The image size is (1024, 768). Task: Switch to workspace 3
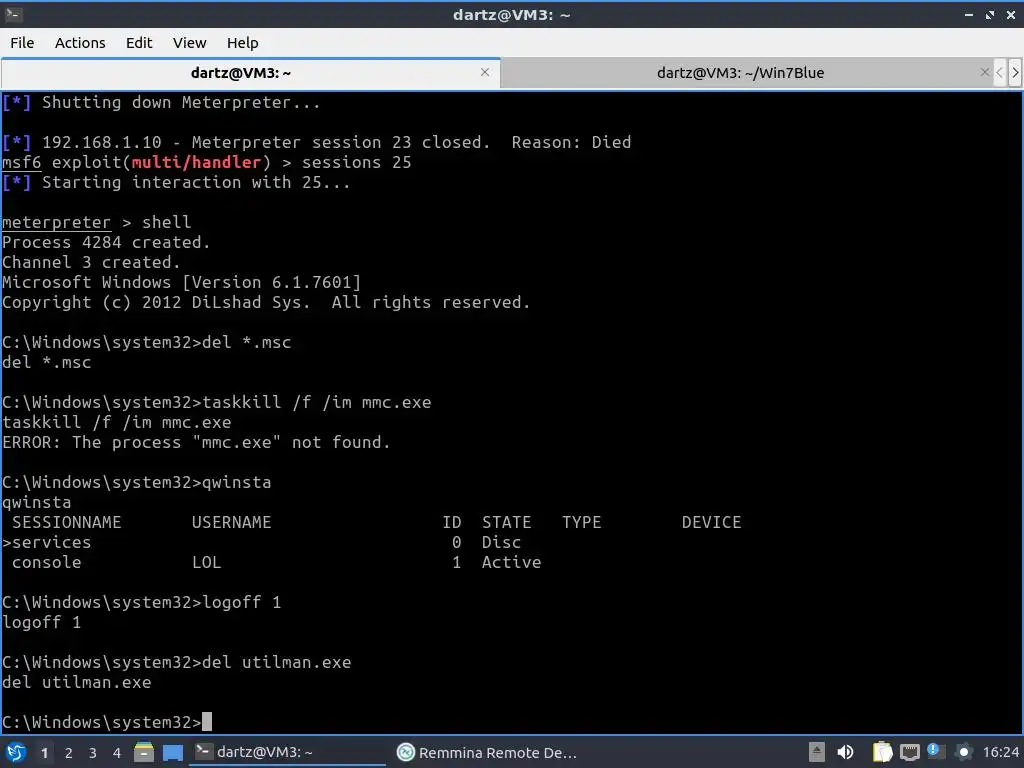pyautogui.click(x=93, y=753)
